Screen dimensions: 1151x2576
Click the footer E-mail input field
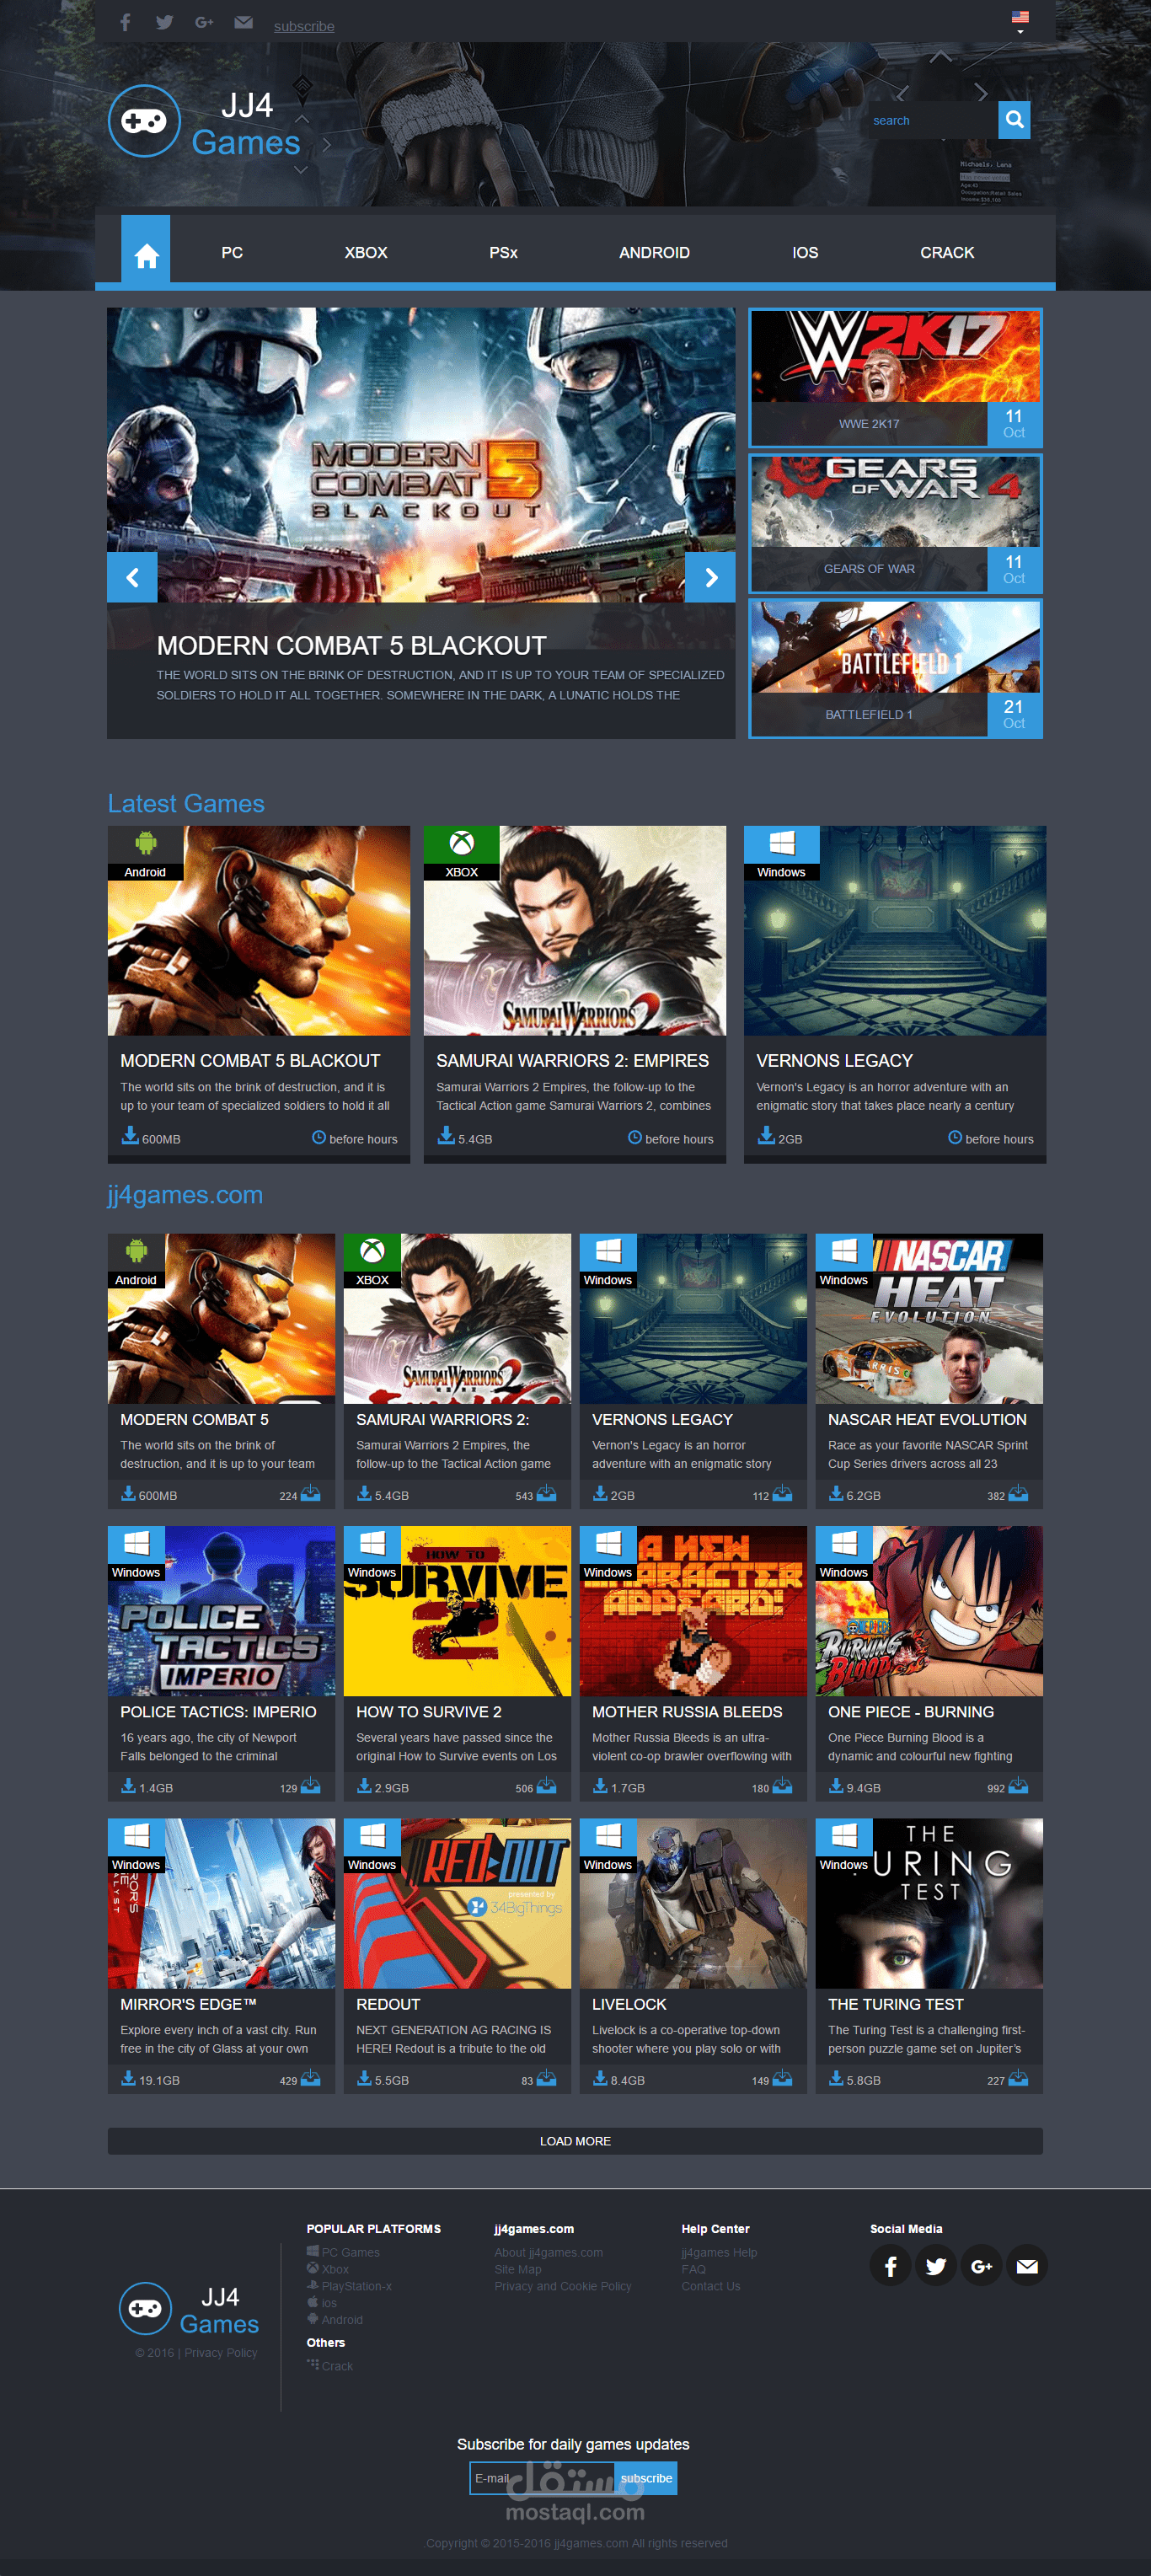(x=543, y=2478)
